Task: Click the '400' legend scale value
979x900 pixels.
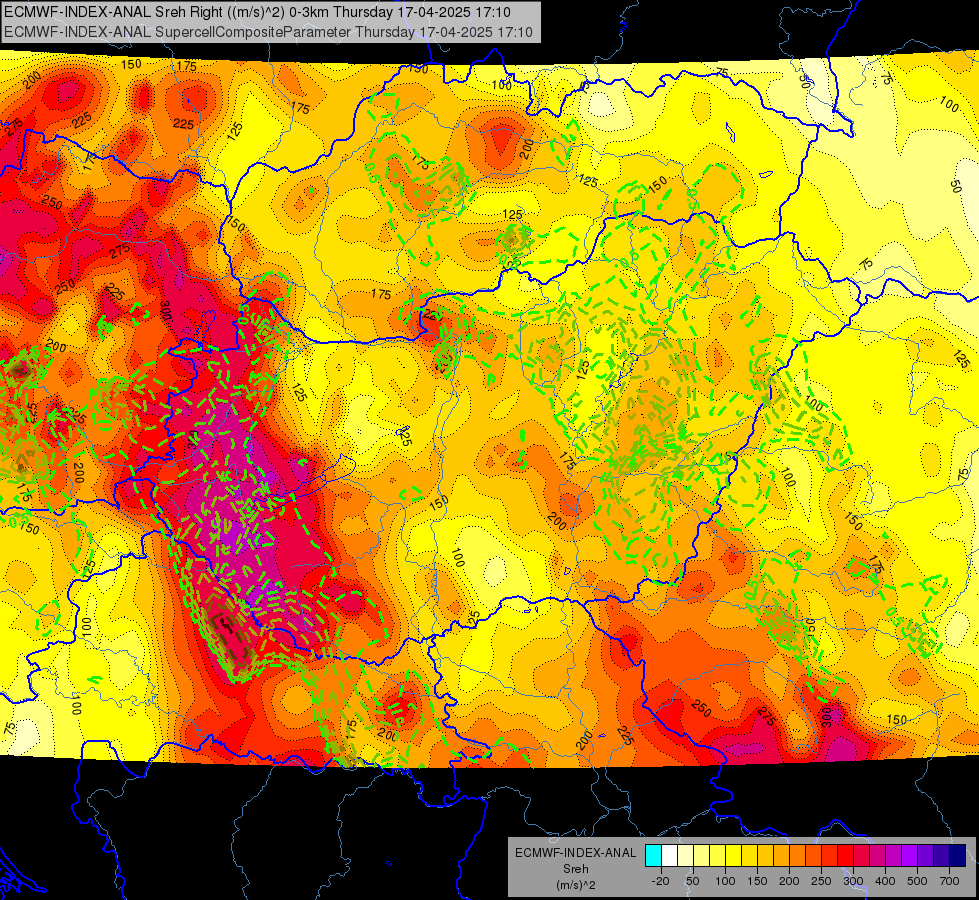Action: pyautogui.click(x=885, y=881)
